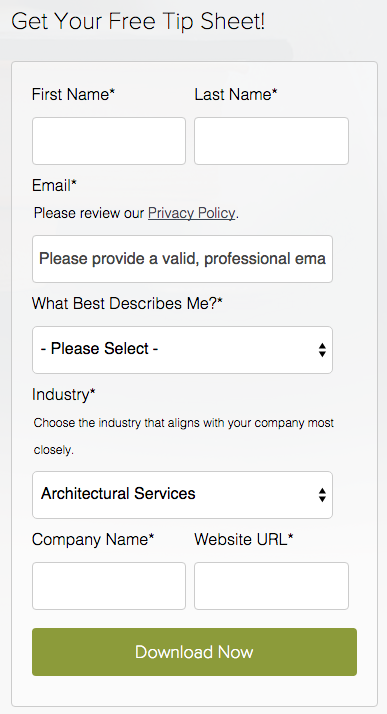387x714 pixels.
Task: Click the 'What Best Describes Me?*' label
Action: [127, 303]
